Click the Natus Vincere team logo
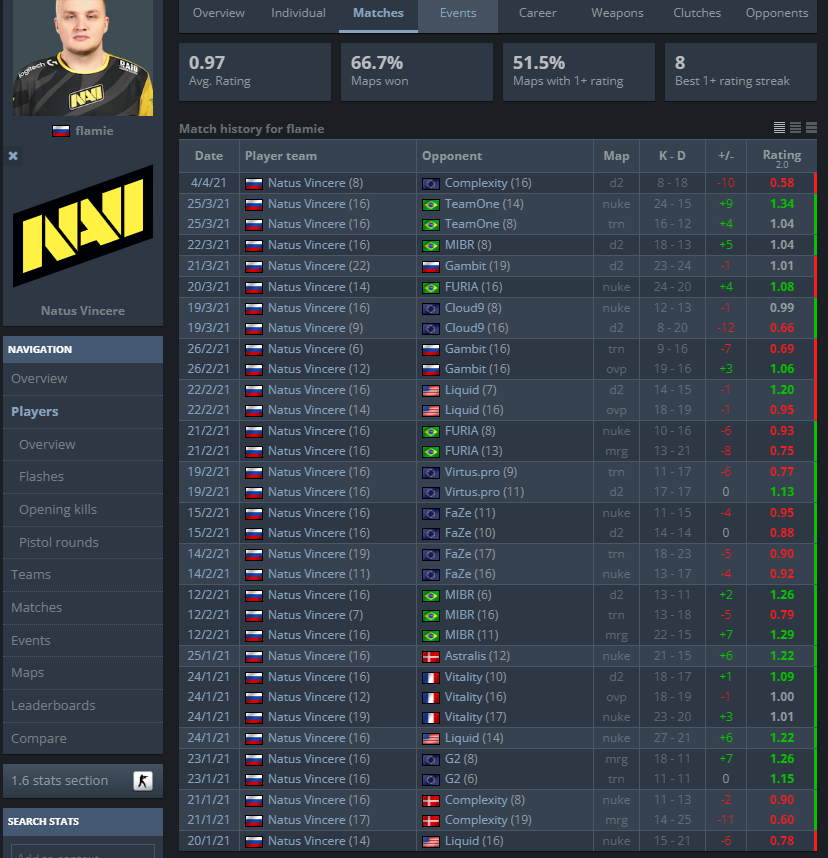 83,226
